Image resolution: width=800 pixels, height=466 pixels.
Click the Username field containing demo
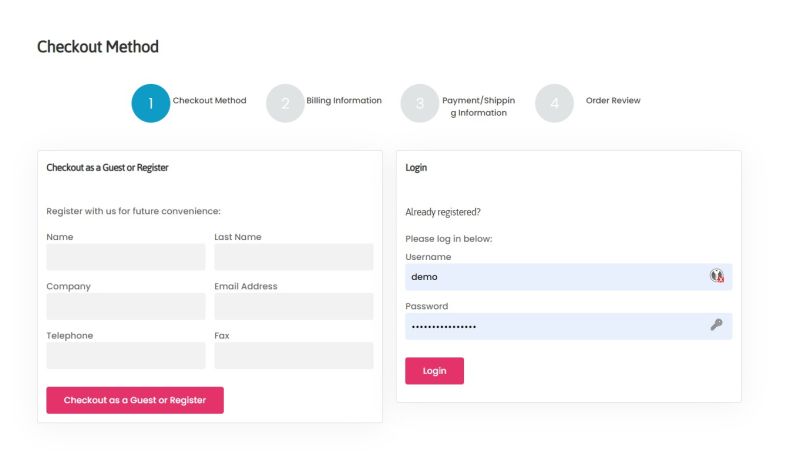(555, 277)
